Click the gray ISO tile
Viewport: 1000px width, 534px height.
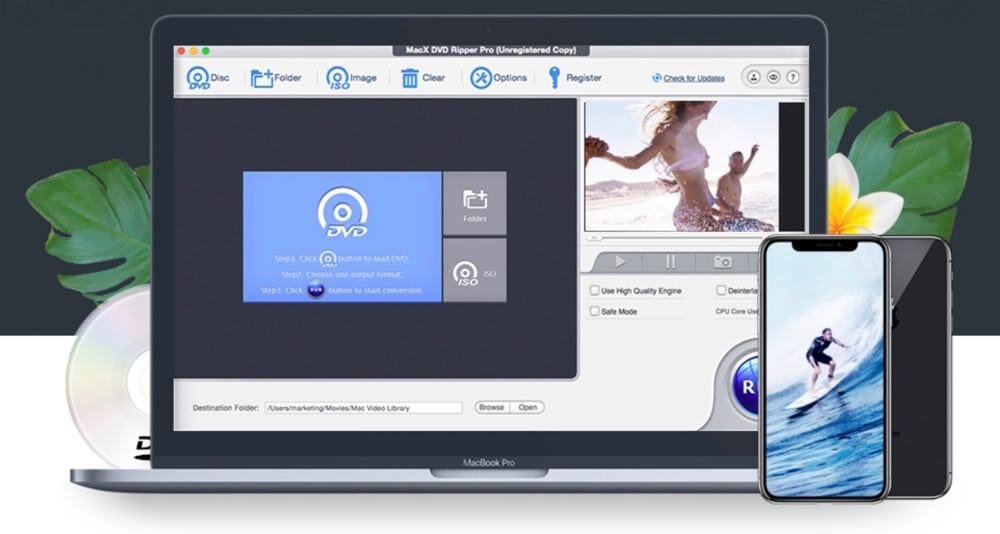[x=474, y=271]
